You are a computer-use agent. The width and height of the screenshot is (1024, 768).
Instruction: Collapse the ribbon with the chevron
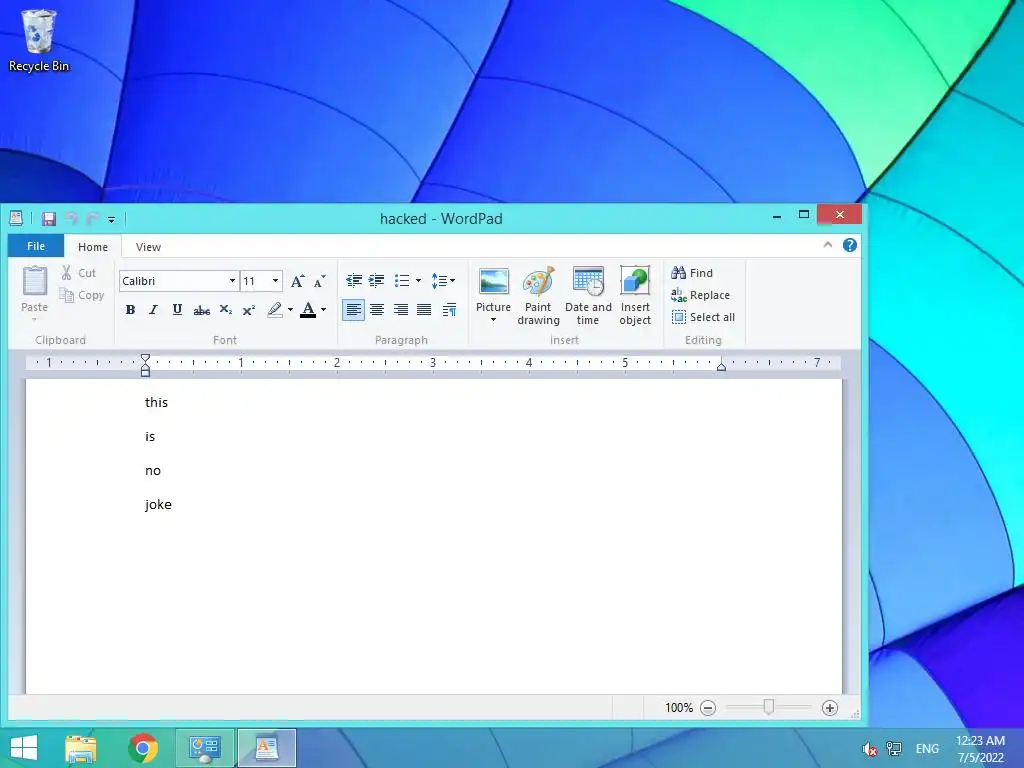click(x=828, y=245)
